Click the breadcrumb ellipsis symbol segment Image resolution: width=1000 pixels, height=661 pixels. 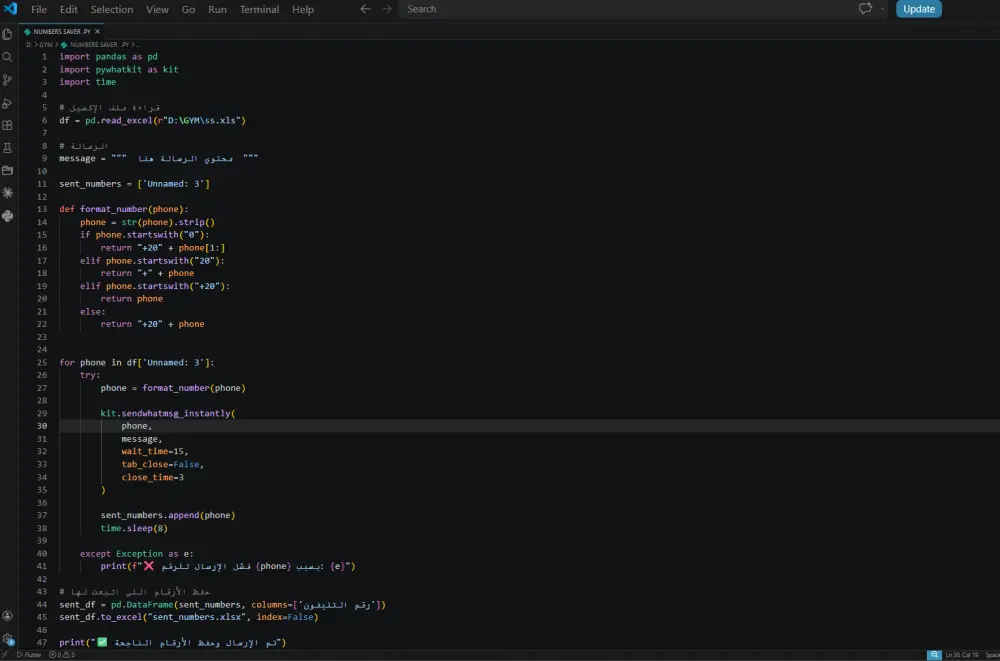139,45
